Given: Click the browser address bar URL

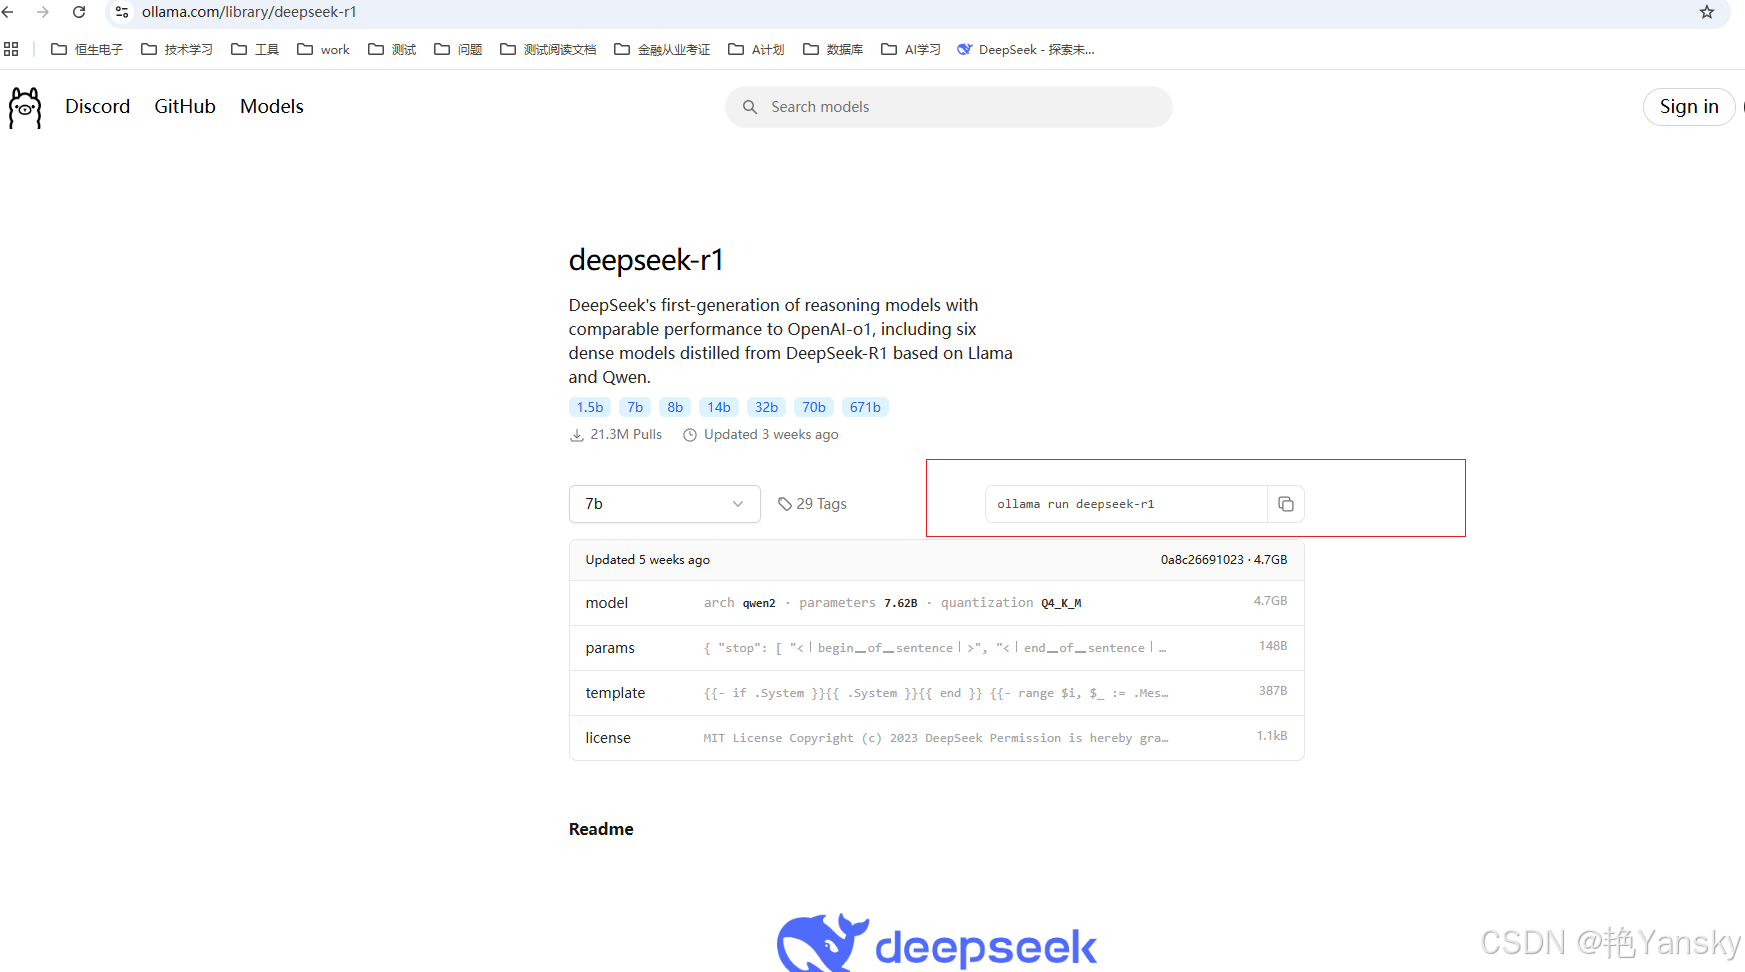Looking at the screenshot, I should tap(249, 12).
